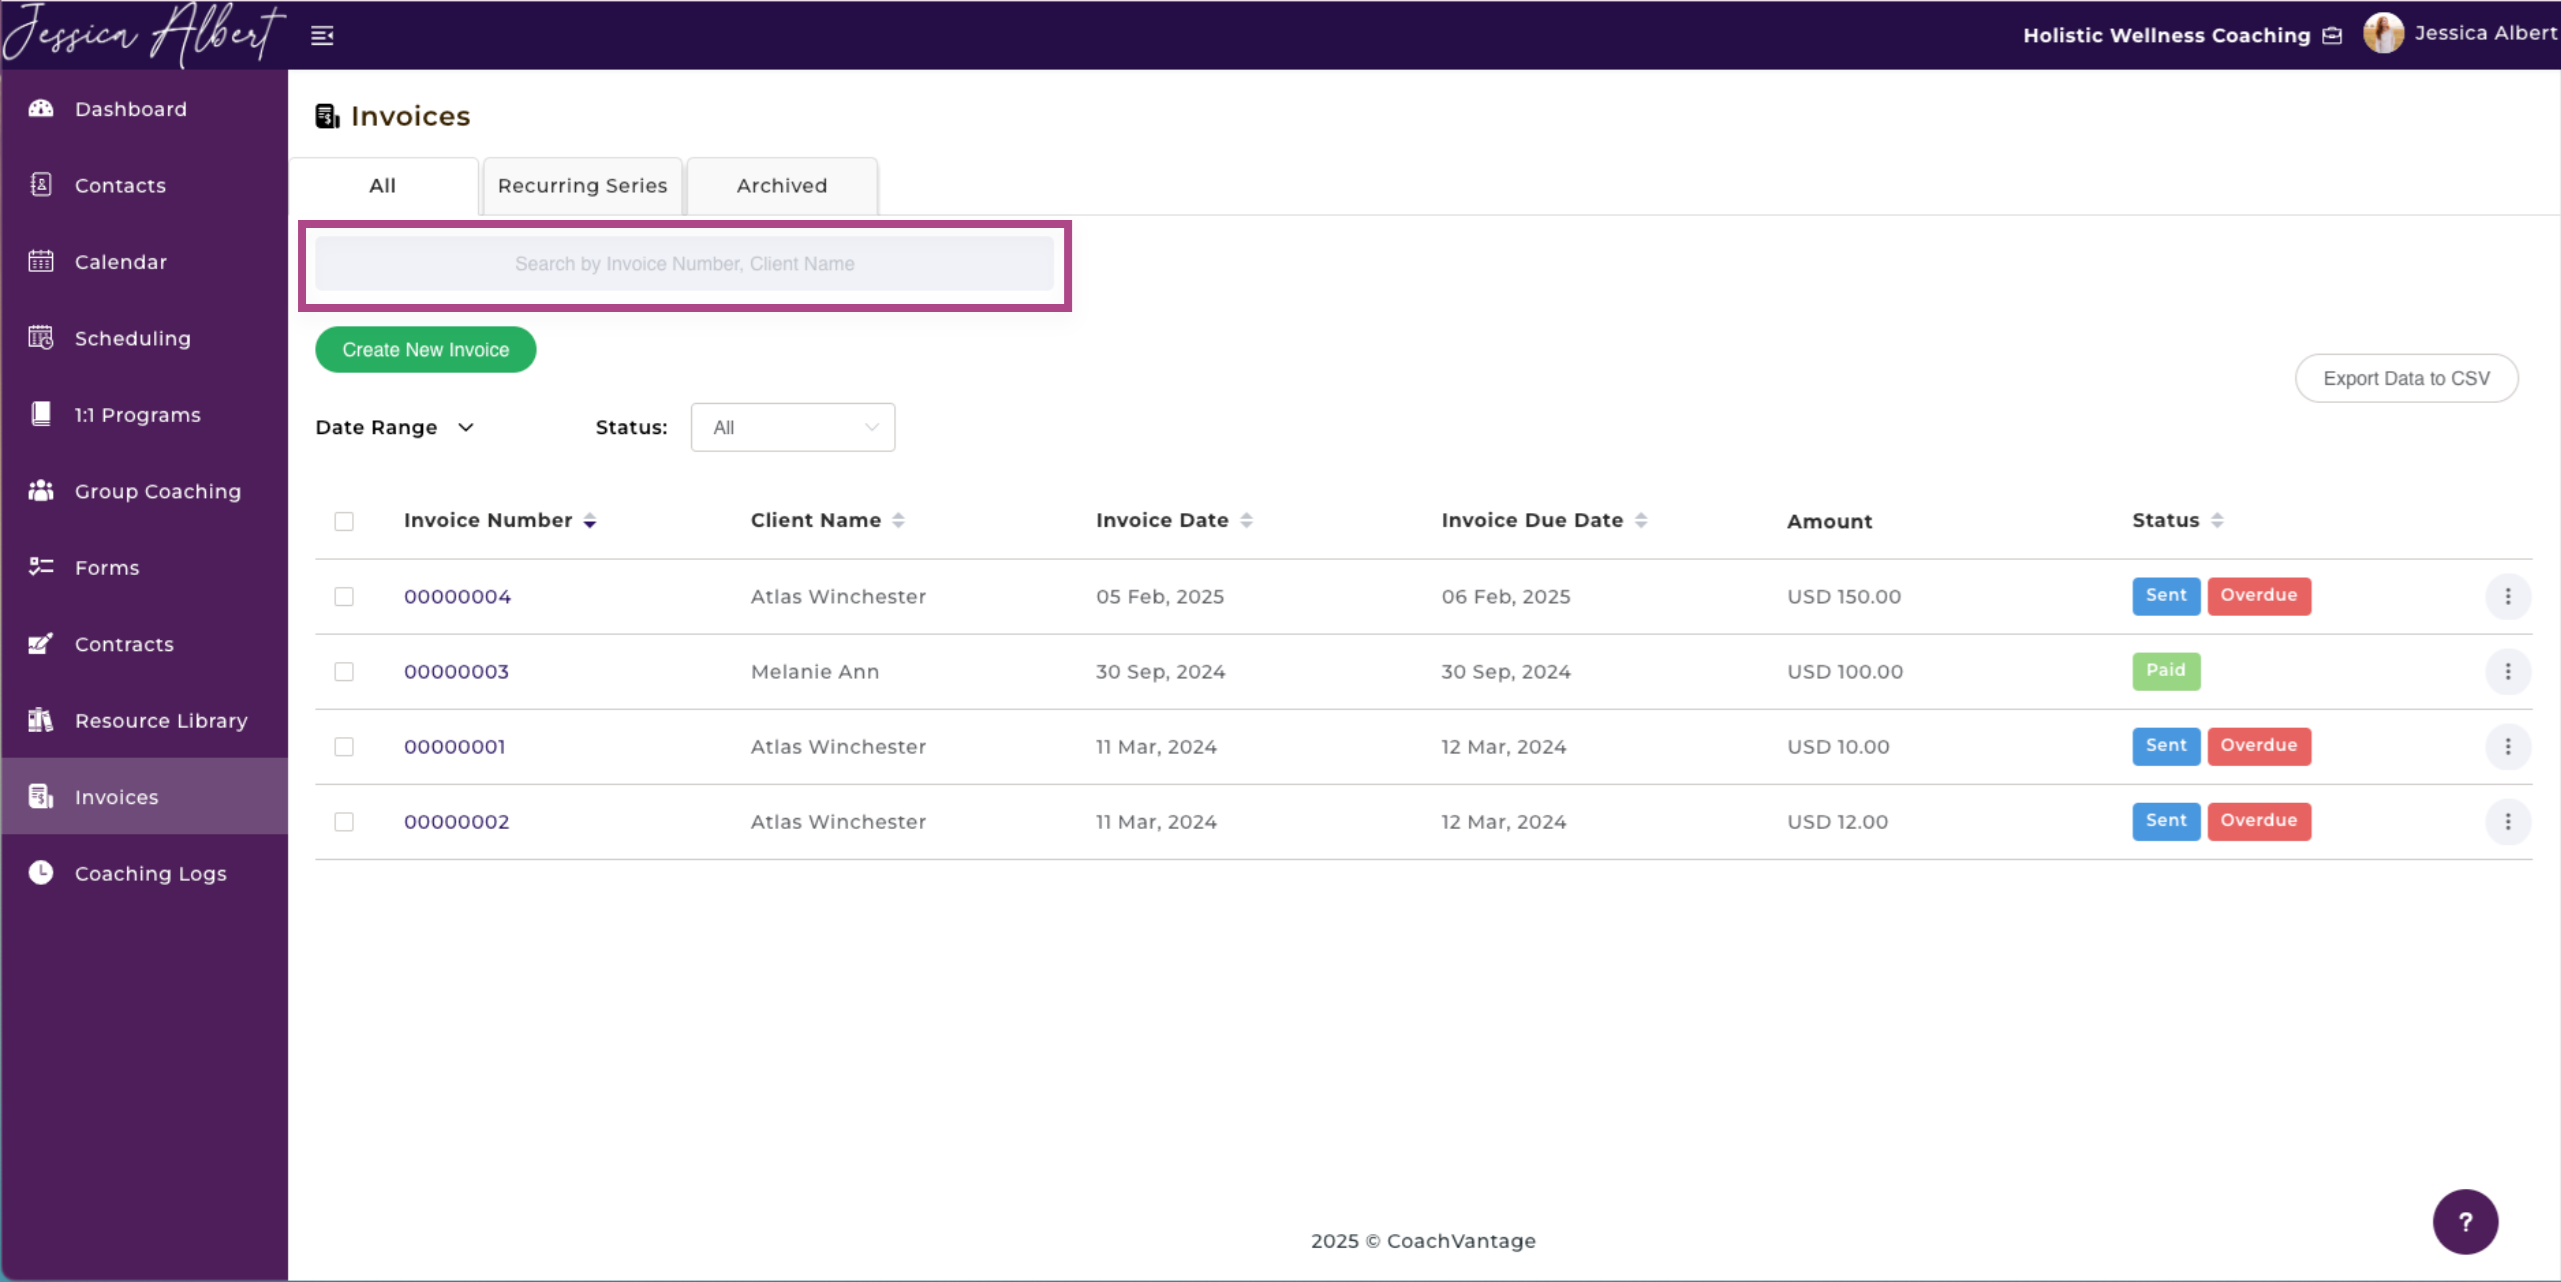Screen dimensions: 2561x1282
Task: Click the Coaching Logs clock icon
Action: (41, 873)
